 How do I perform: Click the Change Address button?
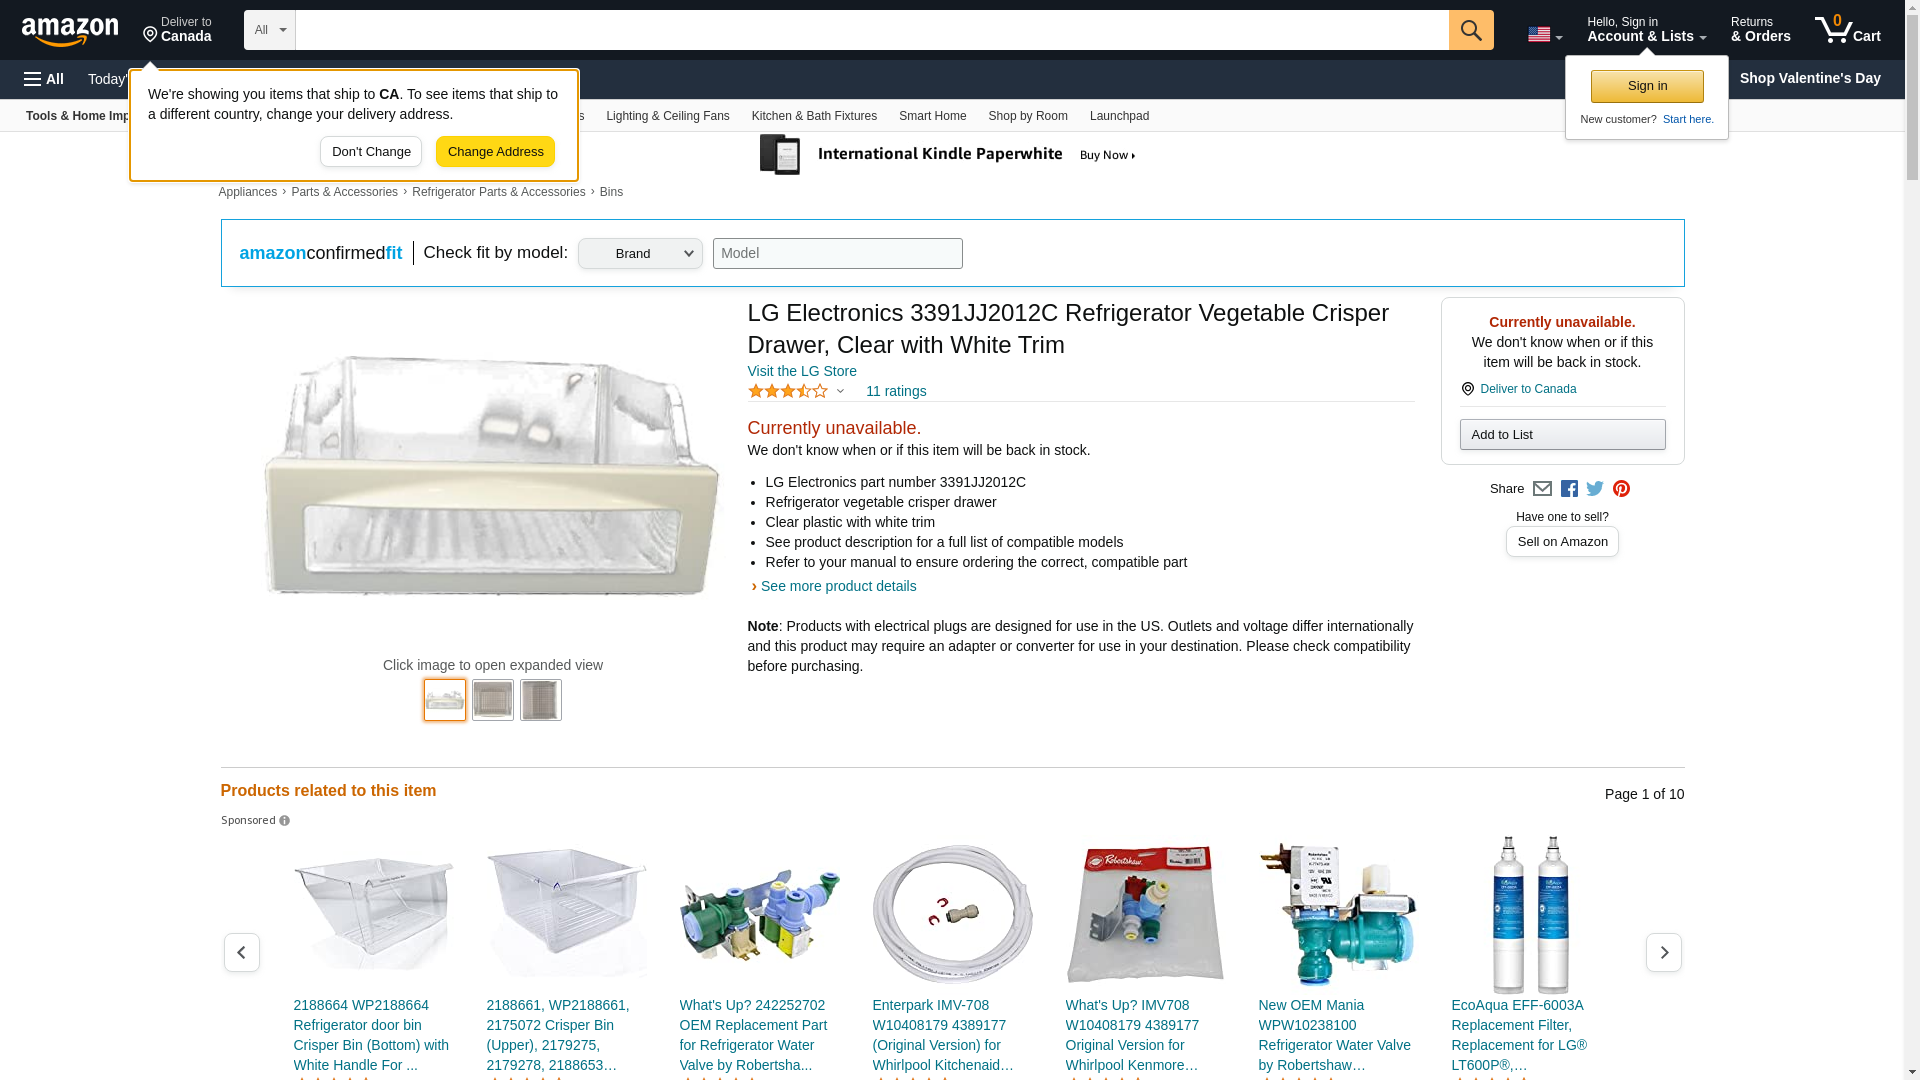click(x=495, y=152)
